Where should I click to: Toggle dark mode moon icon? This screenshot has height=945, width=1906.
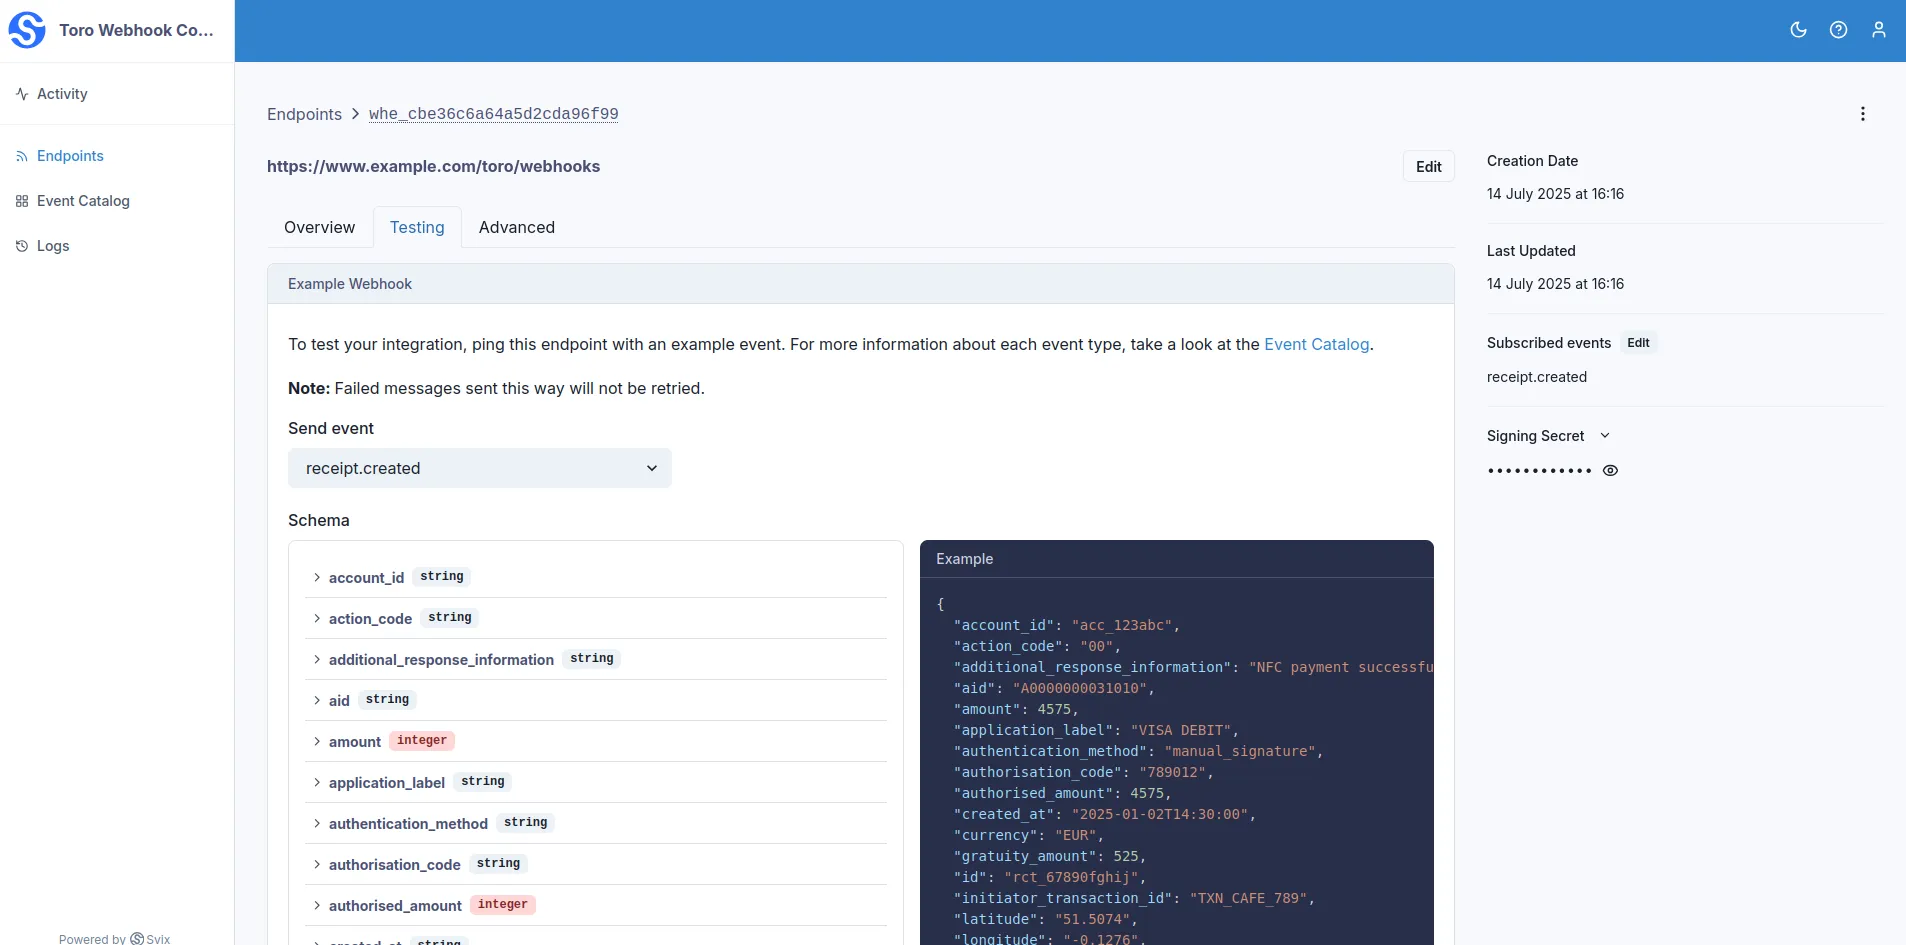pyautogui.click(x=1798, y=30)
